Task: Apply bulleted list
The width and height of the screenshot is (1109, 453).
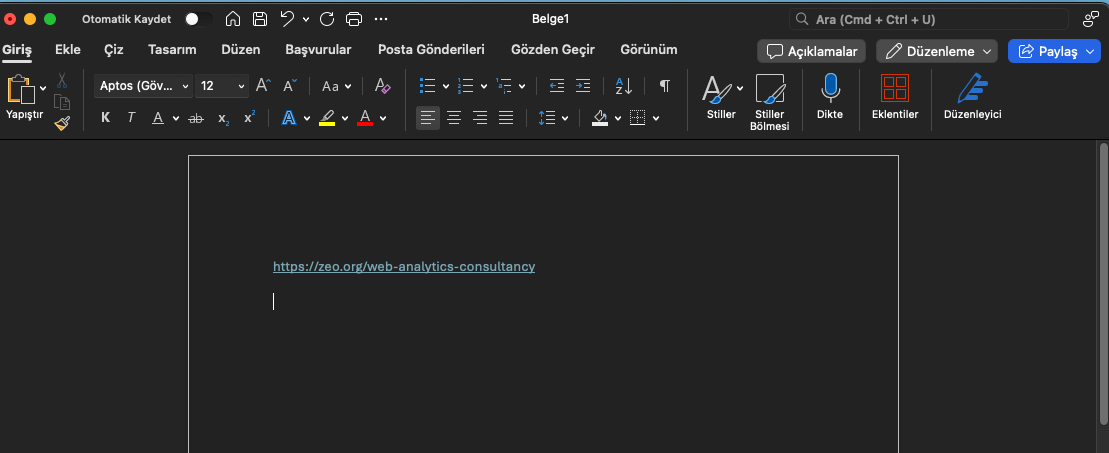Action: pyautogui.click(x=427, y=86)
